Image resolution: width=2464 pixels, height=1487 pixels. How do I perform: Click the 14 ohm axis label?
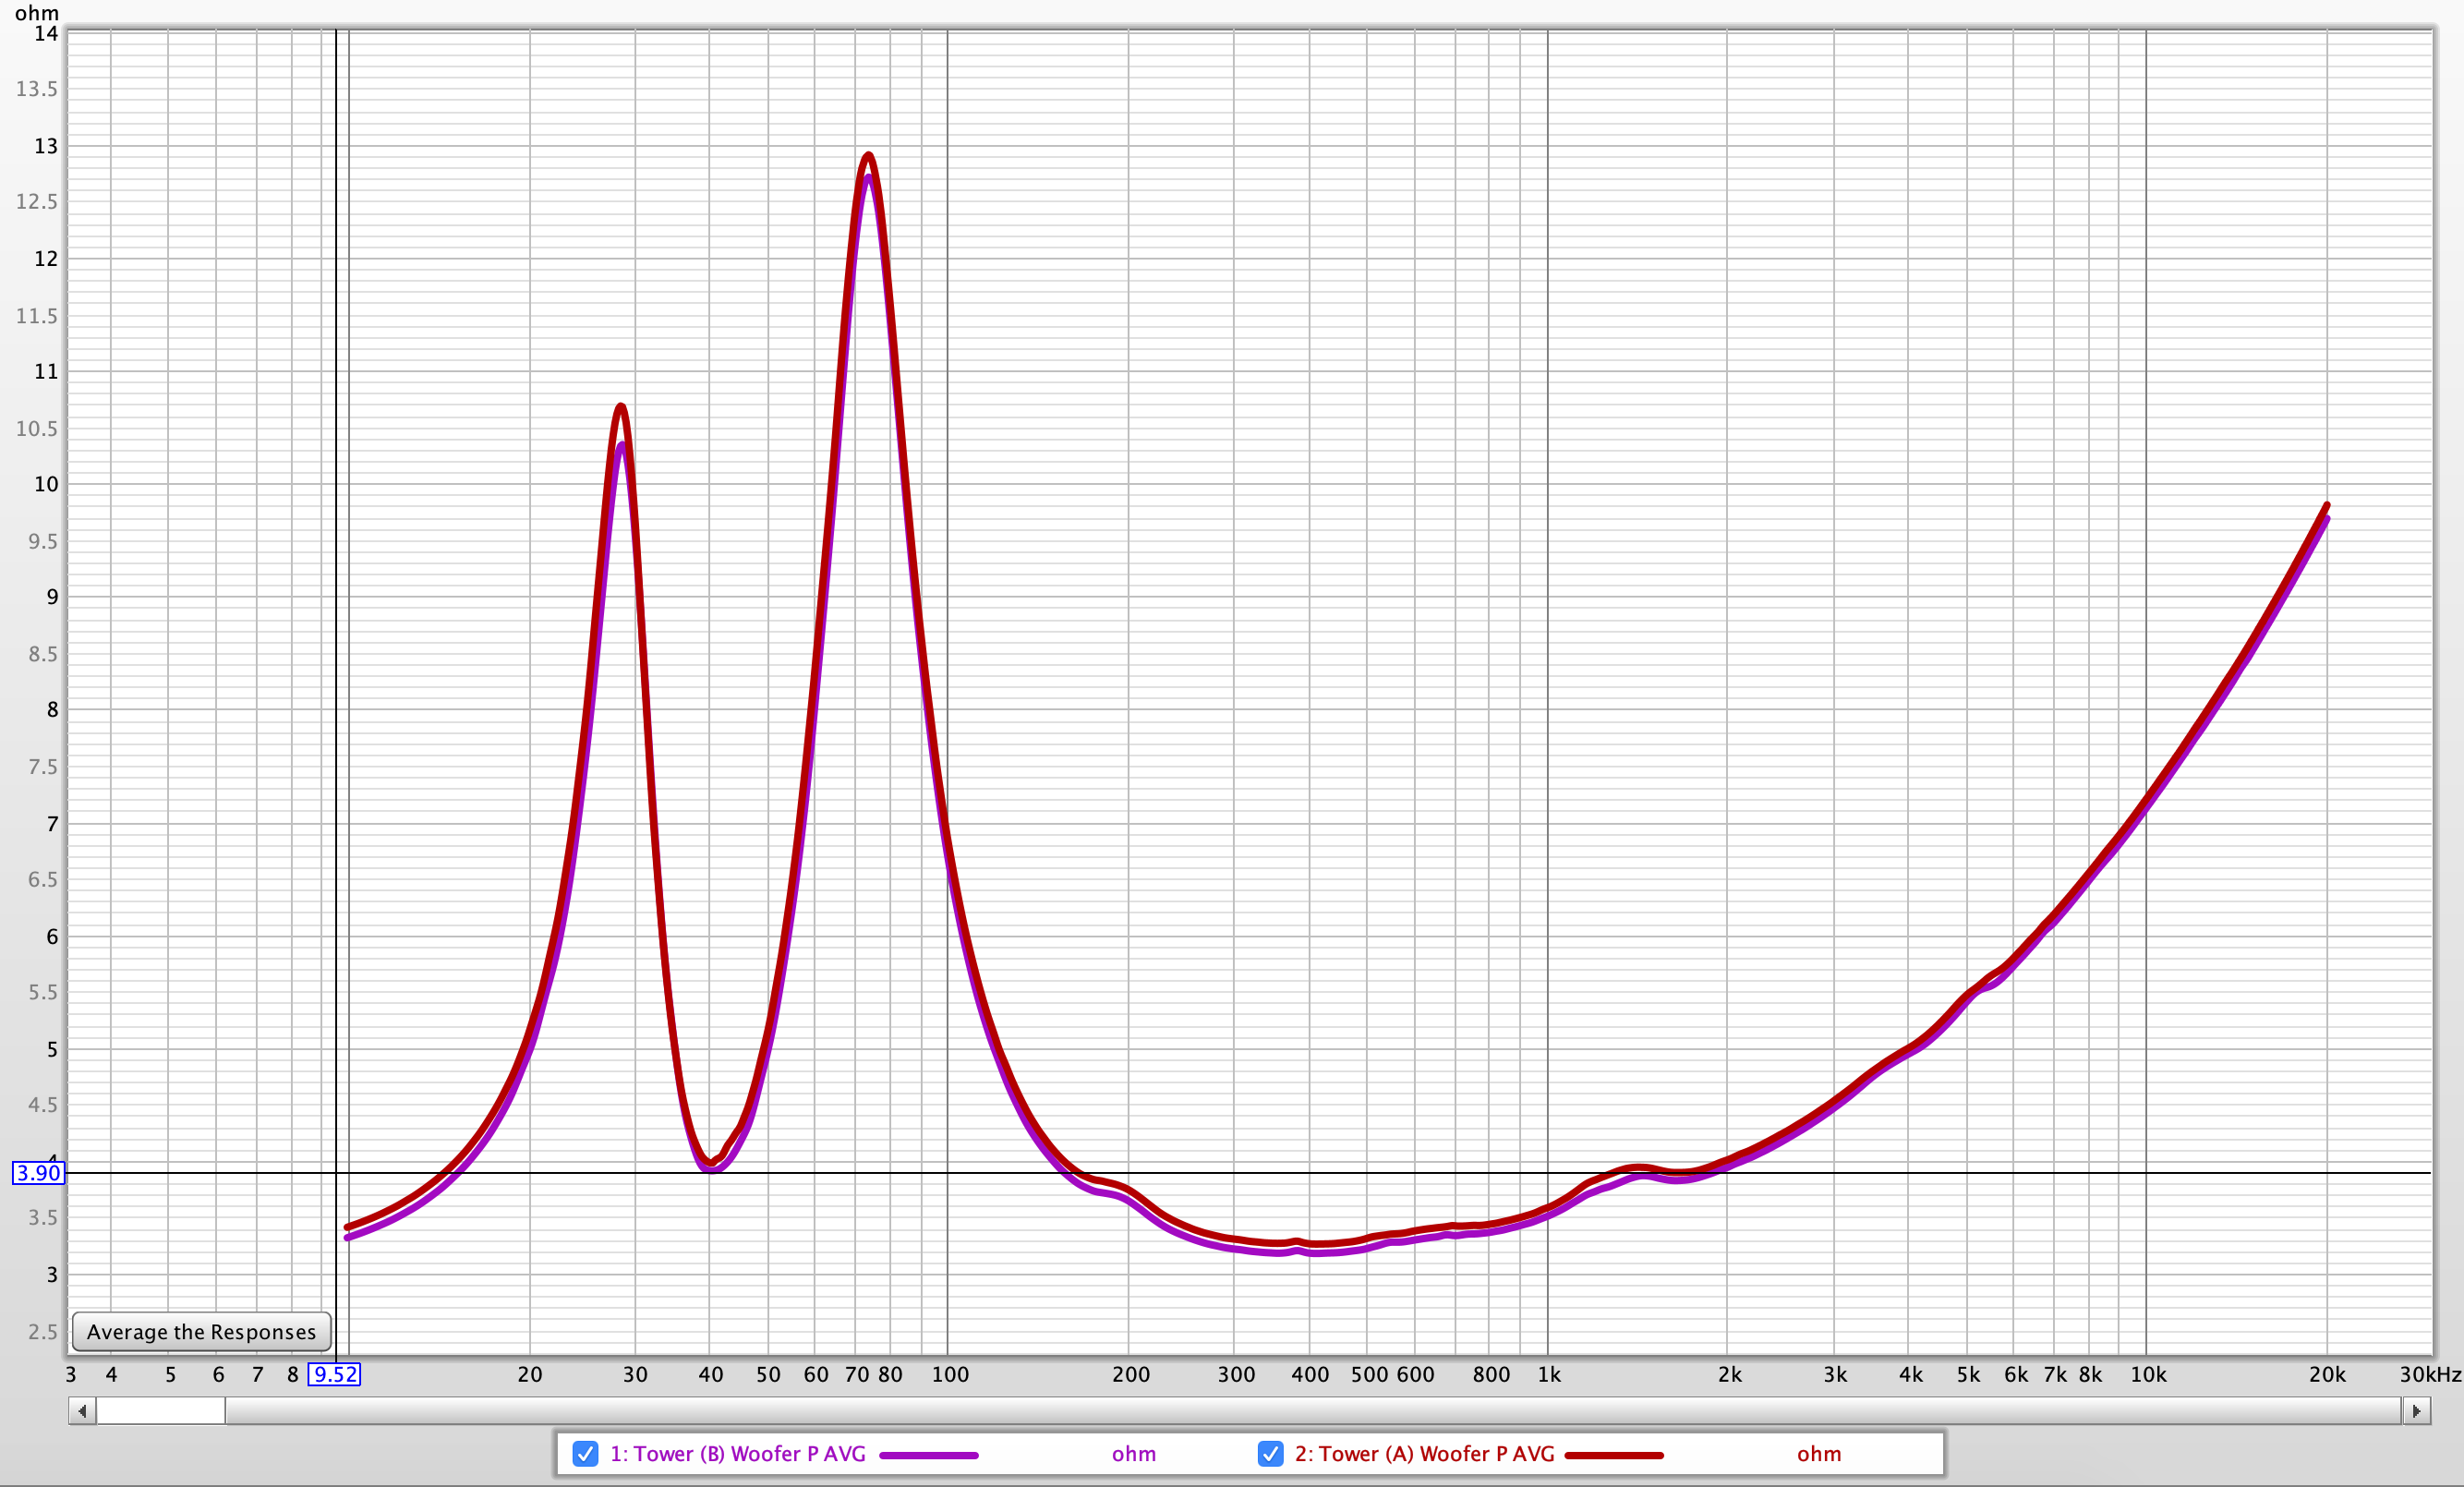(46, 33)
